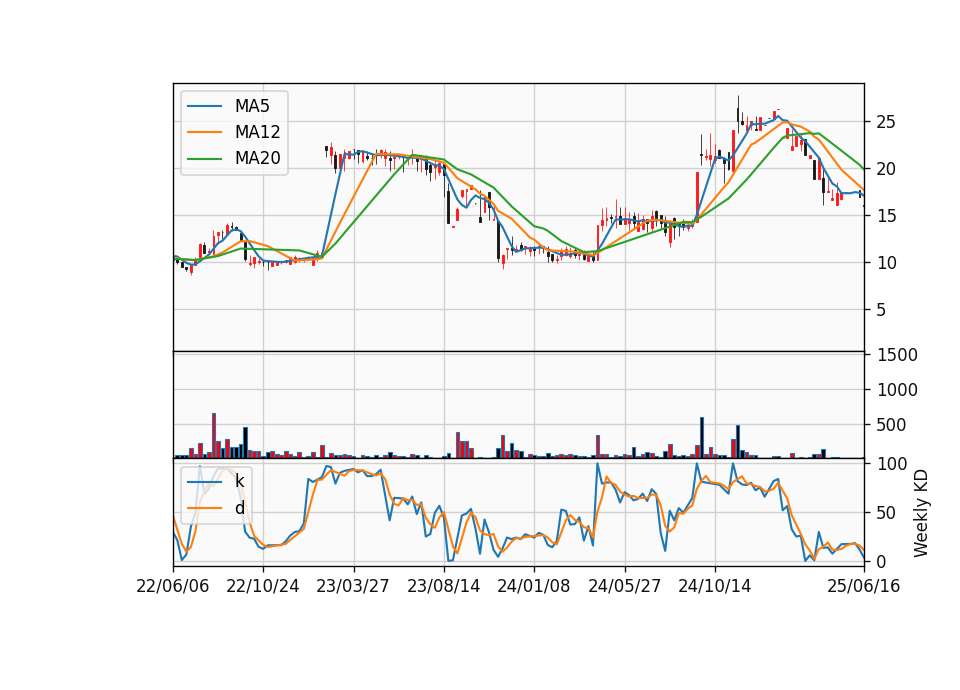Click the 22/06/06 date axis label

[x=173, y=586]
